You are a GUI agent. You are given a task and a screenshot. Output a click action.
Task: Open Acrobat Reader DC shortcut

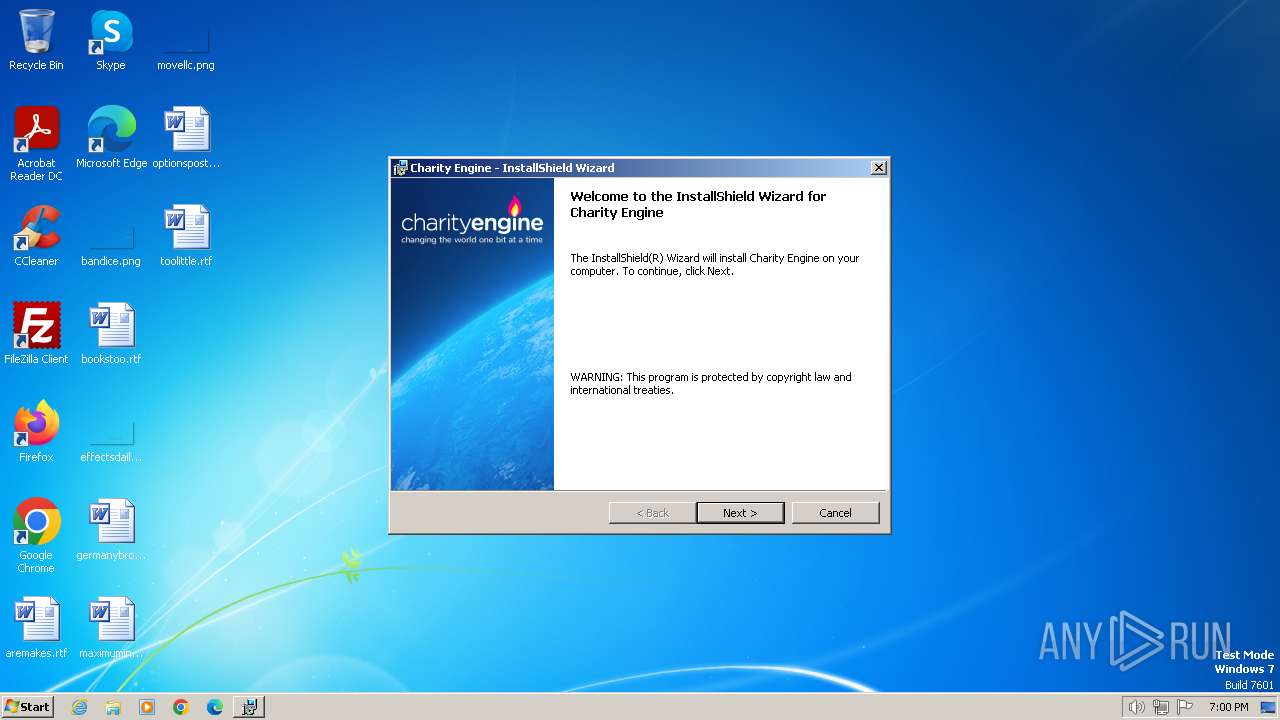(36, 143)
